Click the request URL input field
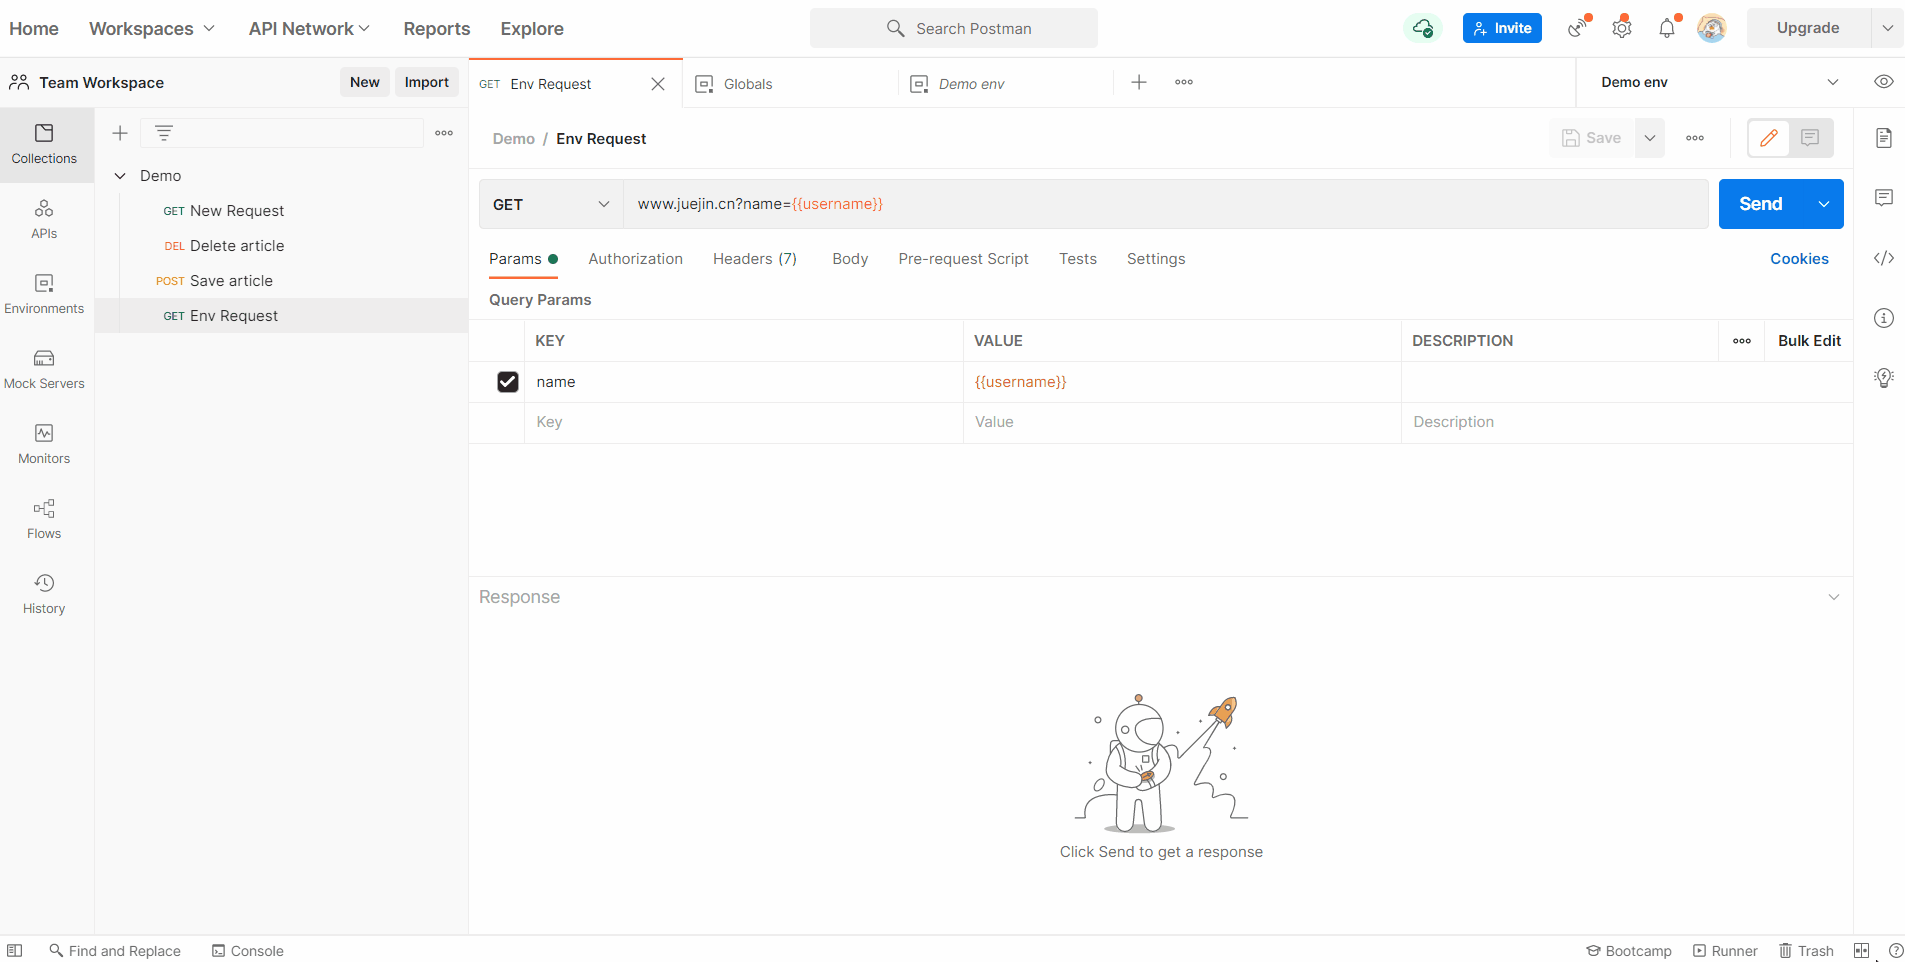The image size is (1905, 962). pos(1166,204)
